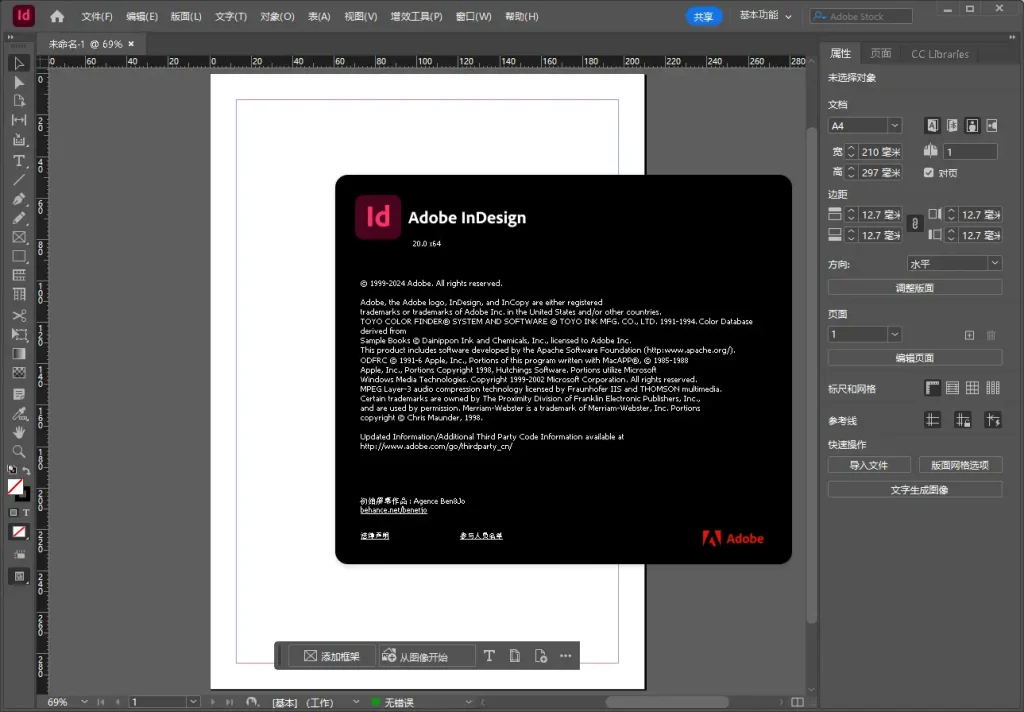
Task: Click the page count field showing 1
Action: [970, 152]
